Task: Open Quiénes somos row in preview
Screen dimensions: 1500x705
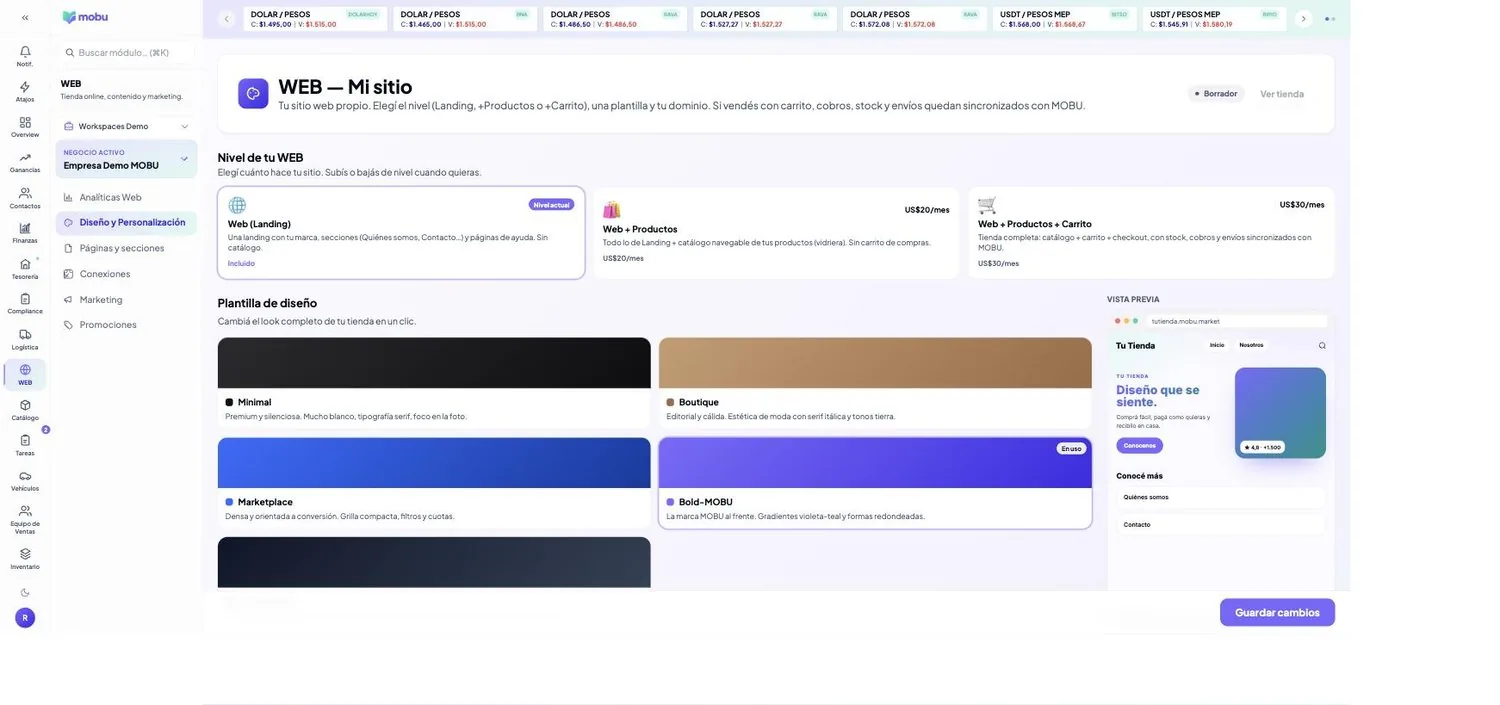Action: point(1220,497)
